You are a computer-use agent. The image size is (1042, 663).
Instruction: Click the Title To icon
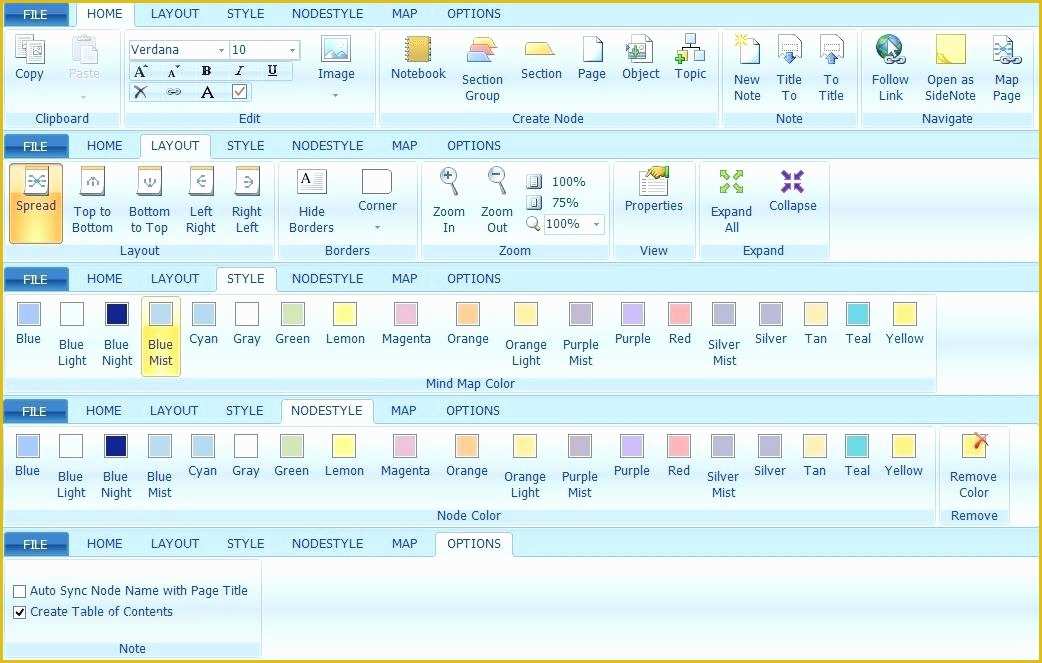pyautogui.click(x=789, y=50)
